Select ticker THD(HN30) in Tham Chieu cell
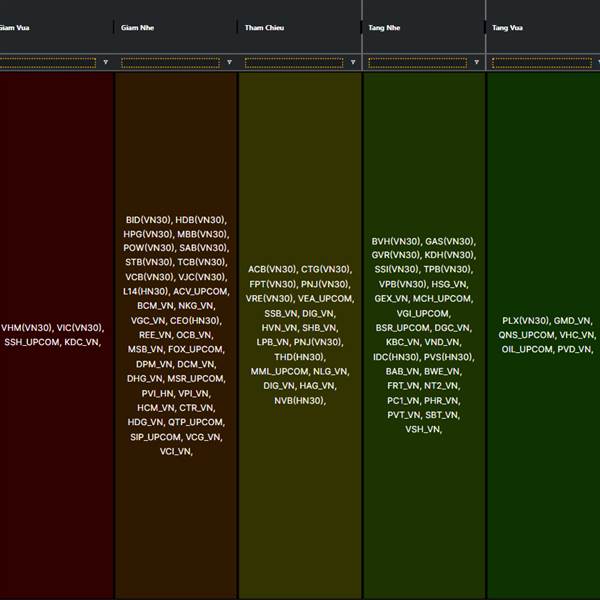 coord(299,357)
